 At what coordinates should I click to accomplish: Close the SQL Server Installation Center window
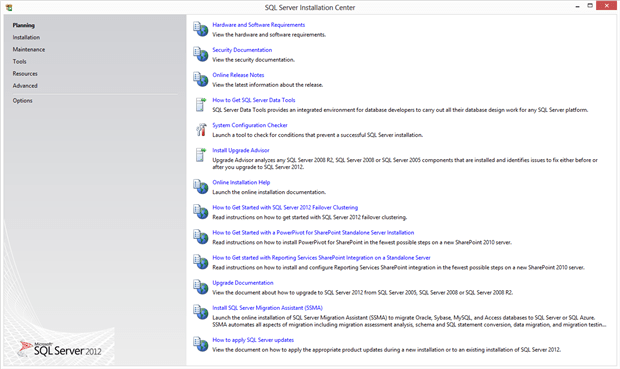(606, 6)
